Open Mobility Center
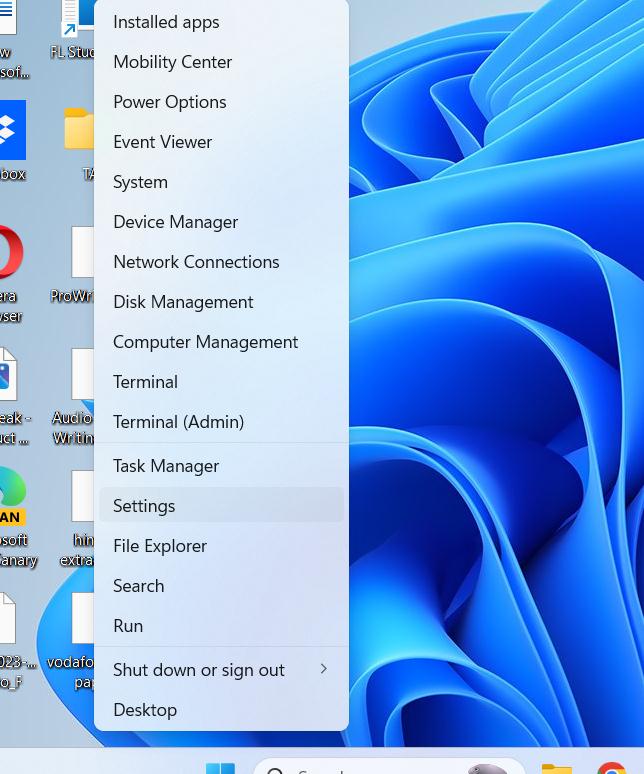 221,62
